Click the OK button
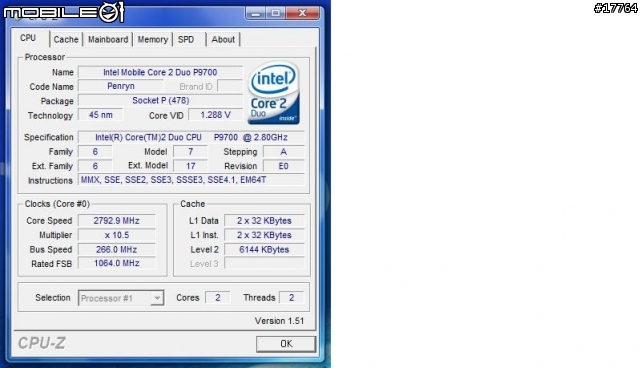 click(x=286, y=344)
